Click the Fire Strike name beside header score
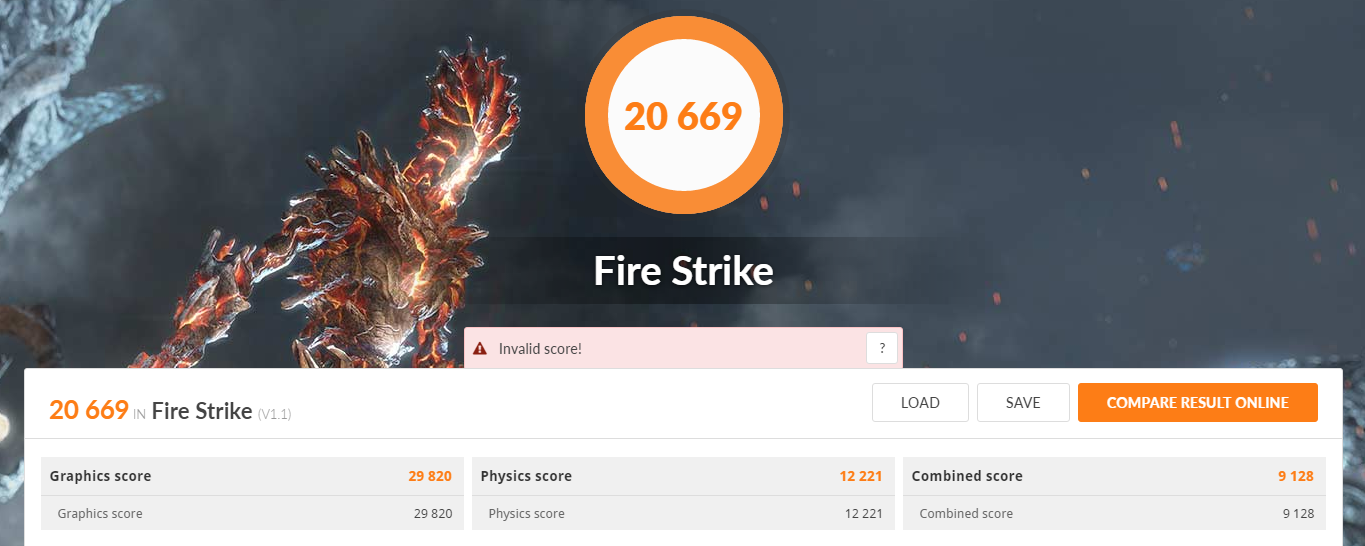Viewport: 1365px width, 546px height. click(x=202, y=410)
